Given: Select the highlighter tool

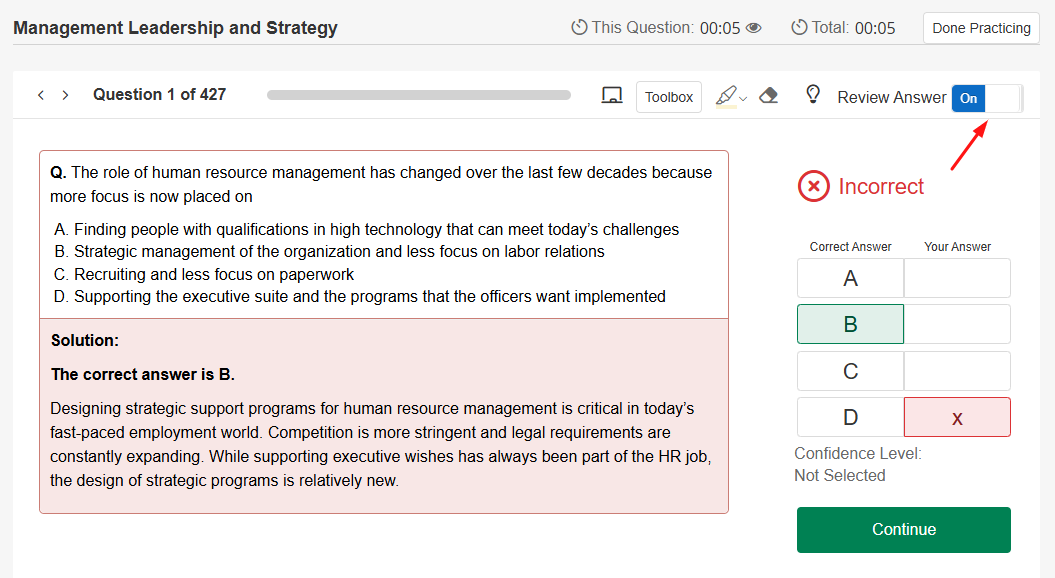Looking at the screenshot, I should coord(726,96).
